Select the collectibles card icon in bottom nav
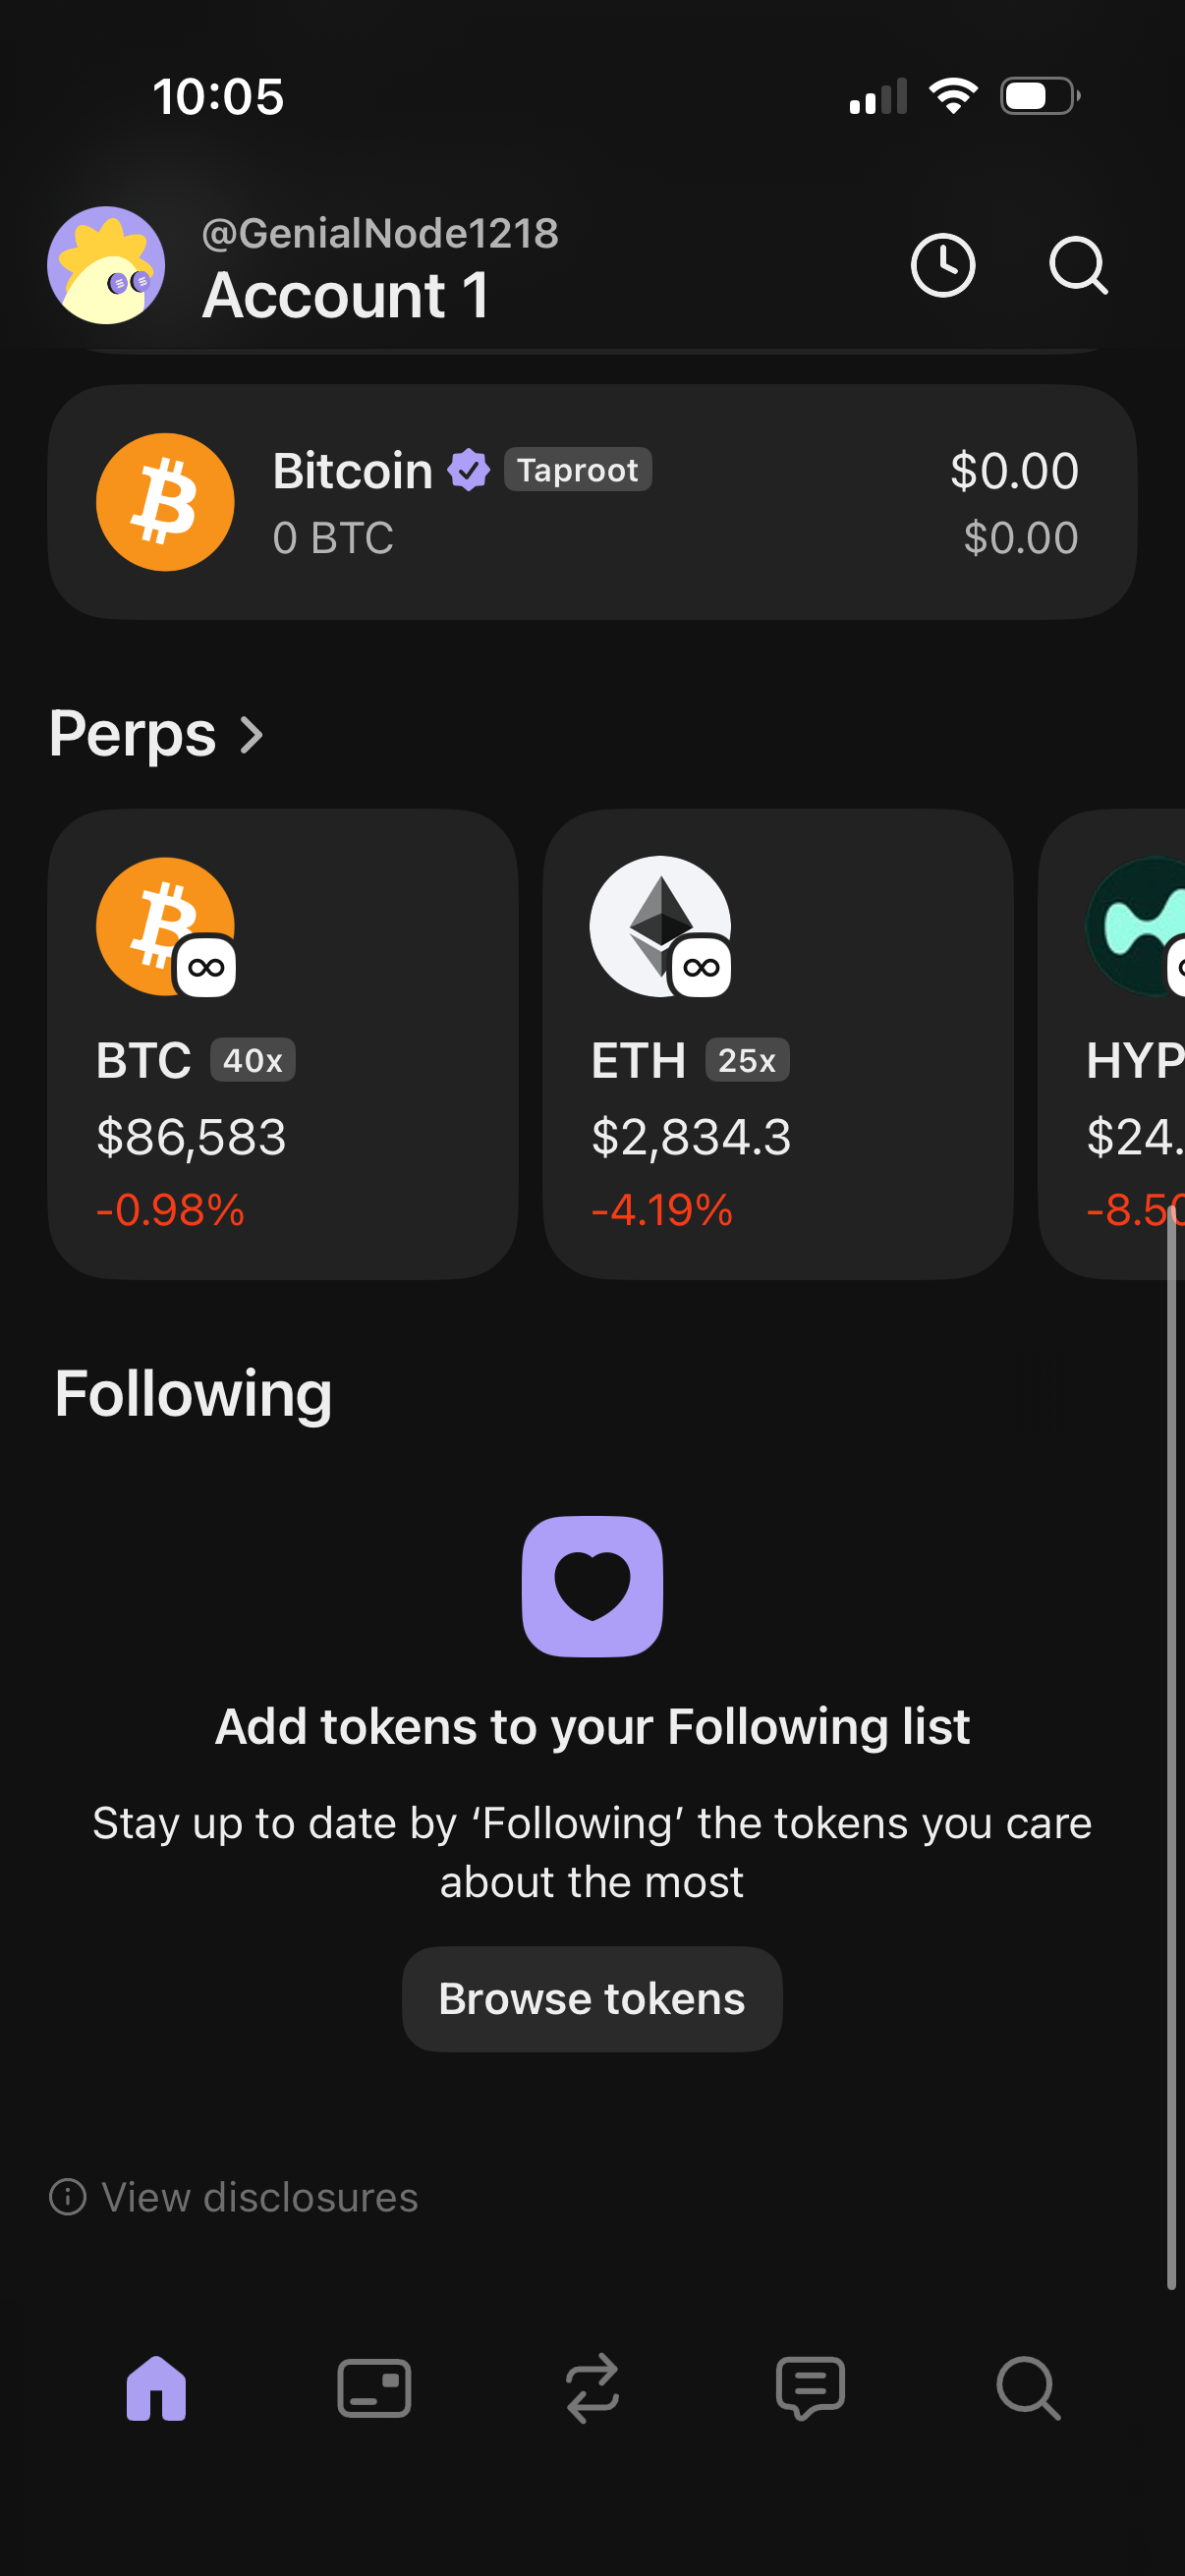This screenshot has height=2576, width=1185. click(x=375, y=2390)
